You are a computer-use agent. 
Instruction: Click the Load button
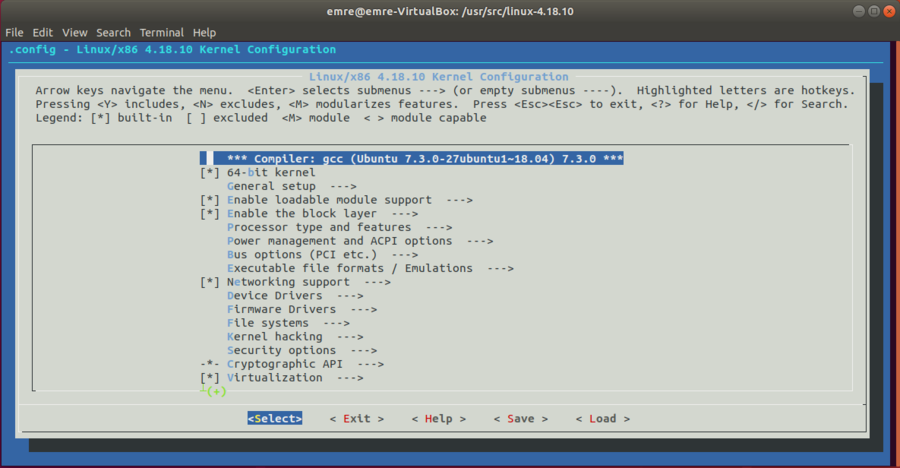[x=603, y=419]
